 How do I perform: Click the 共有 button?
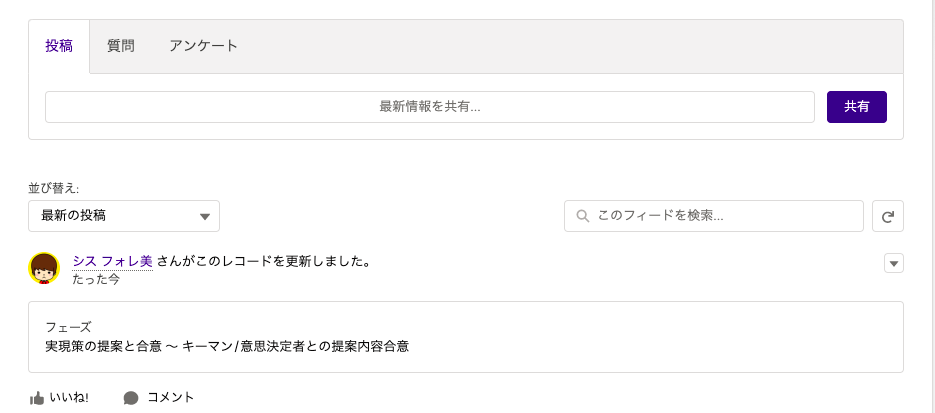[857, 107]
